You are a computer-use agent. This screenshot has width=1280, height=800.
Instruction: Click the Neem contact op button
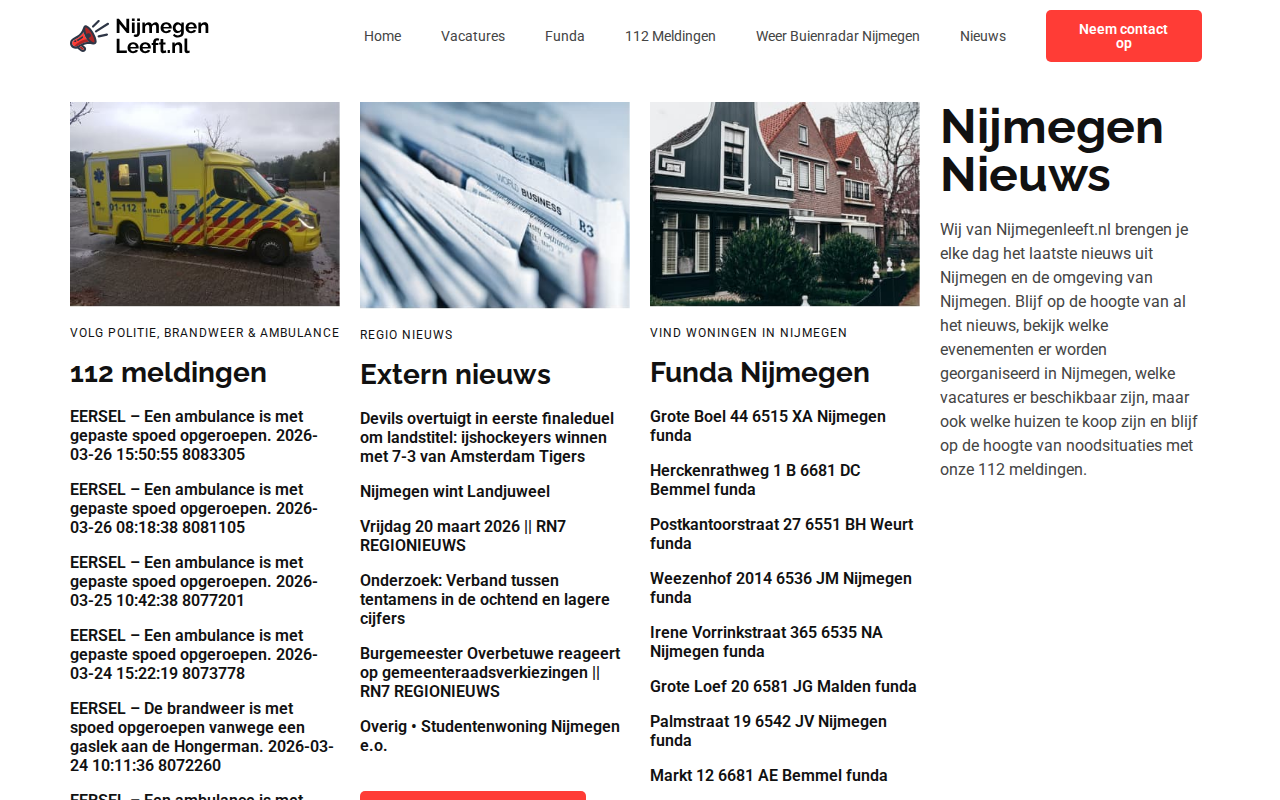(x=1124, y=36)
